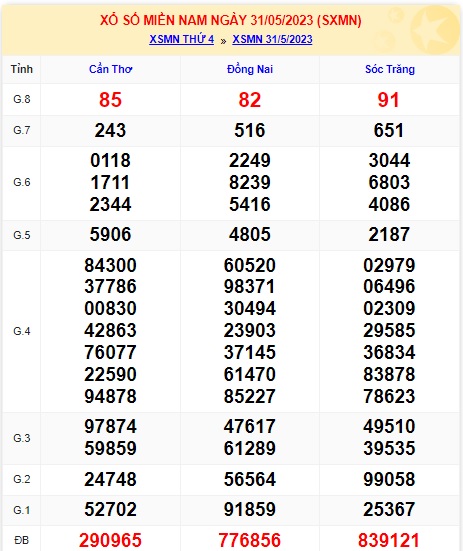Click the G.2 number 24748
463x551 pixels.
click(110, 479)
